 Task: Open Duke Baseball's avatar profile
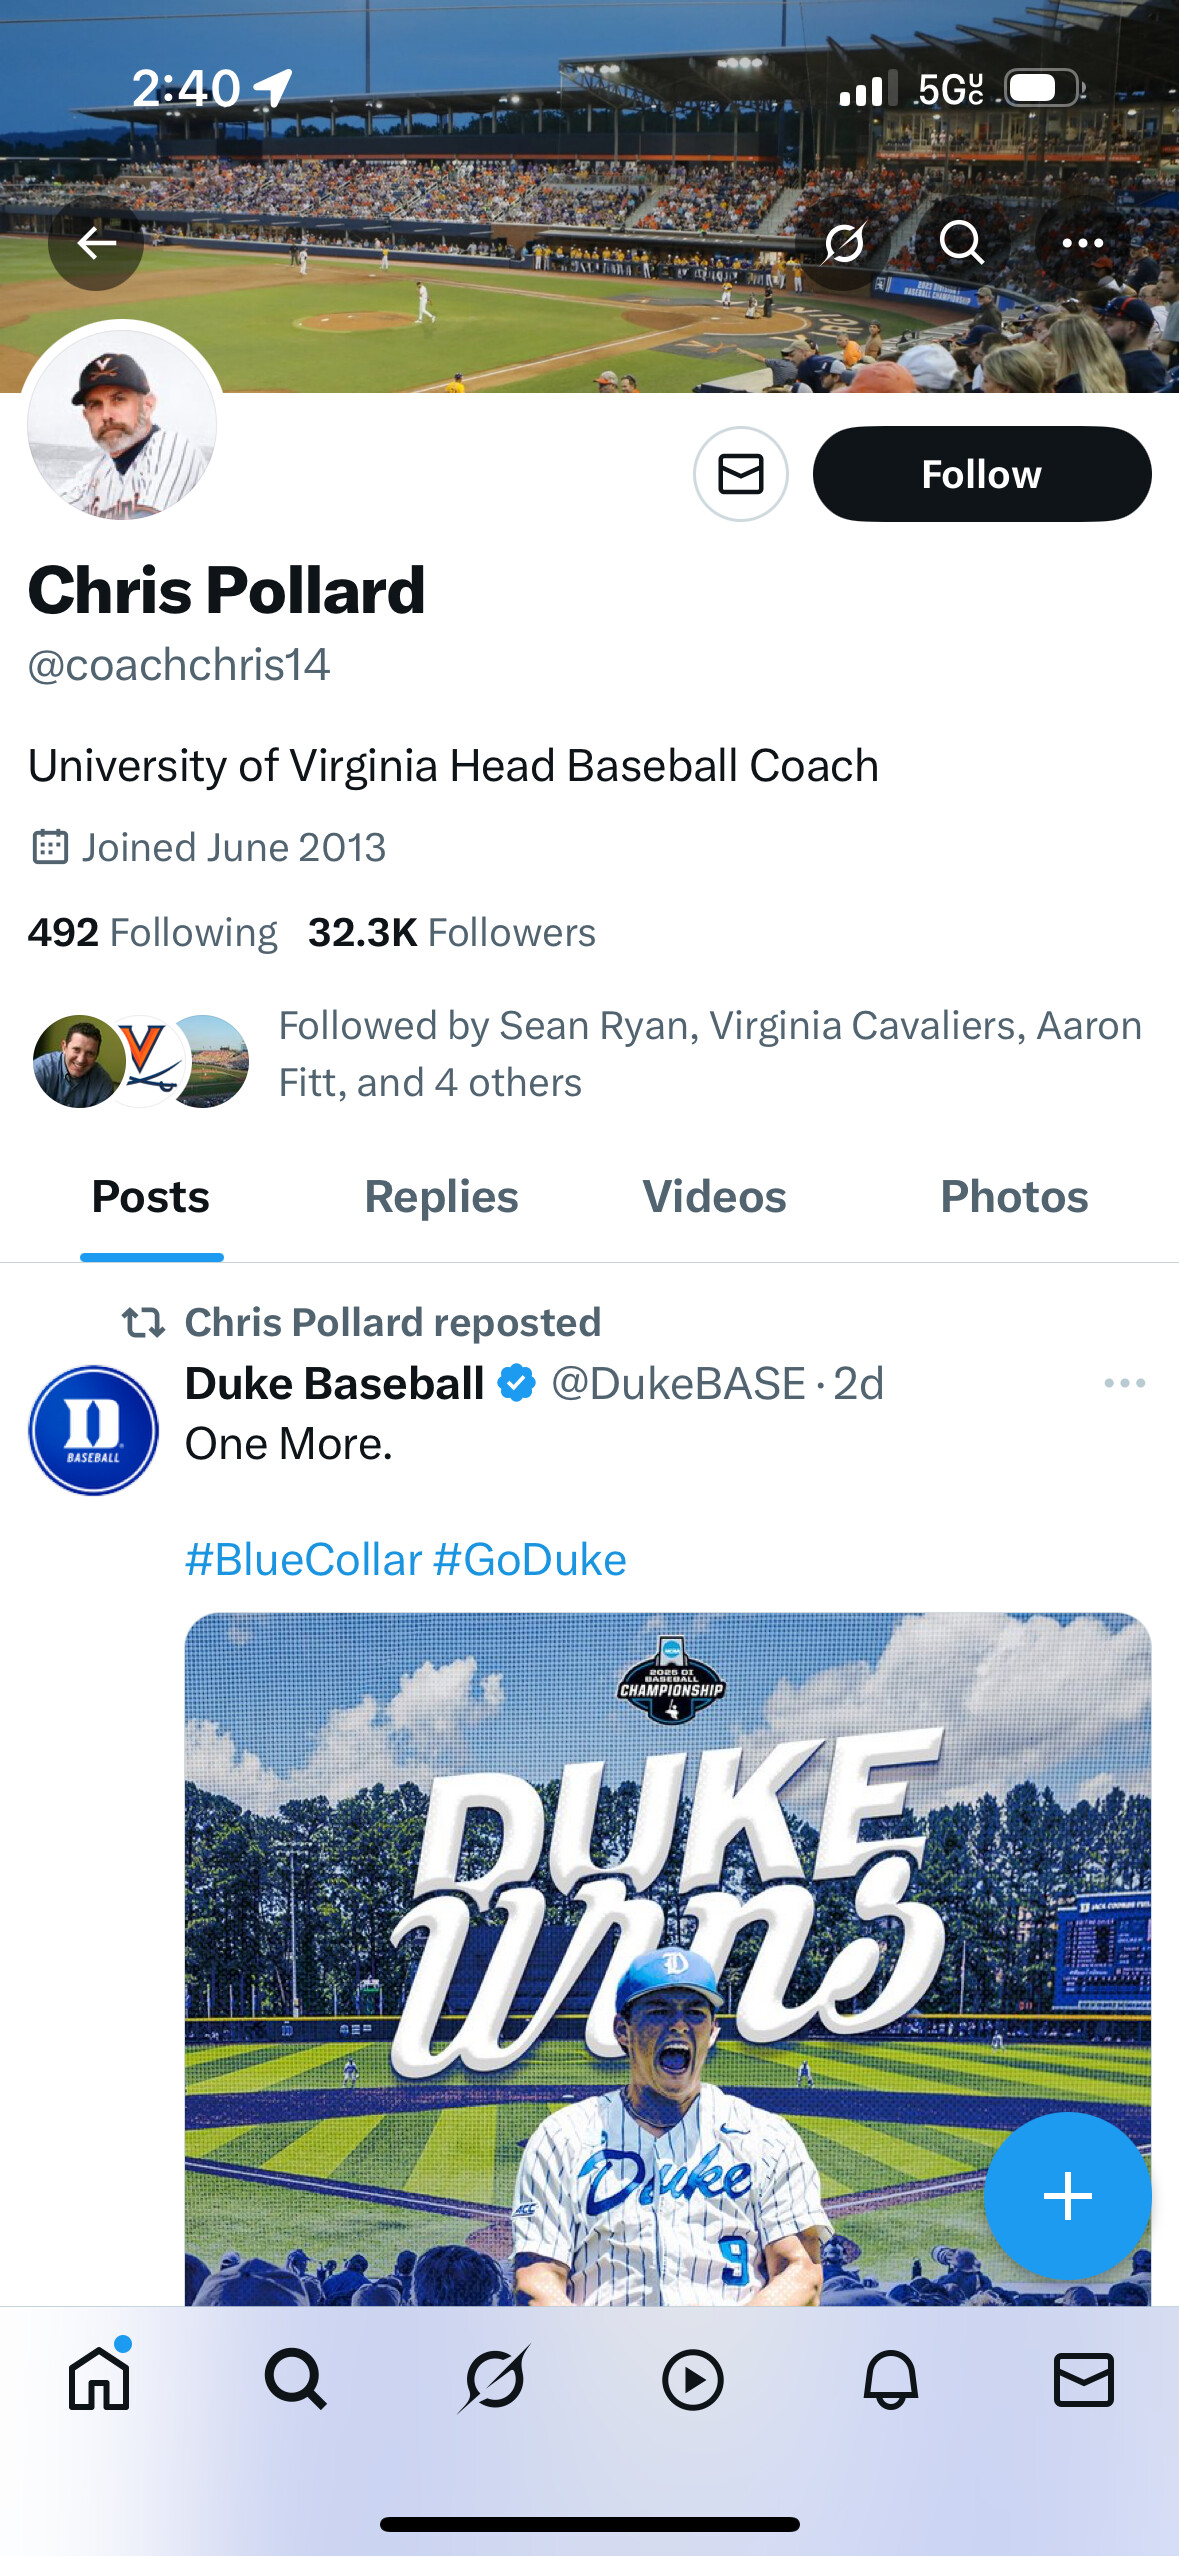[94, 1430]
